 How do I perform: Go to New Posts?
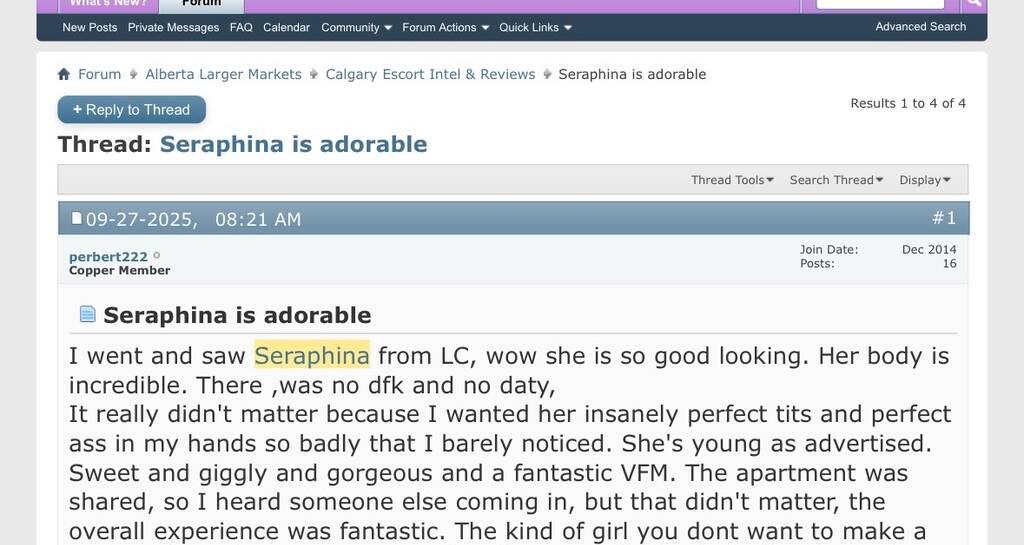(90, 27)
